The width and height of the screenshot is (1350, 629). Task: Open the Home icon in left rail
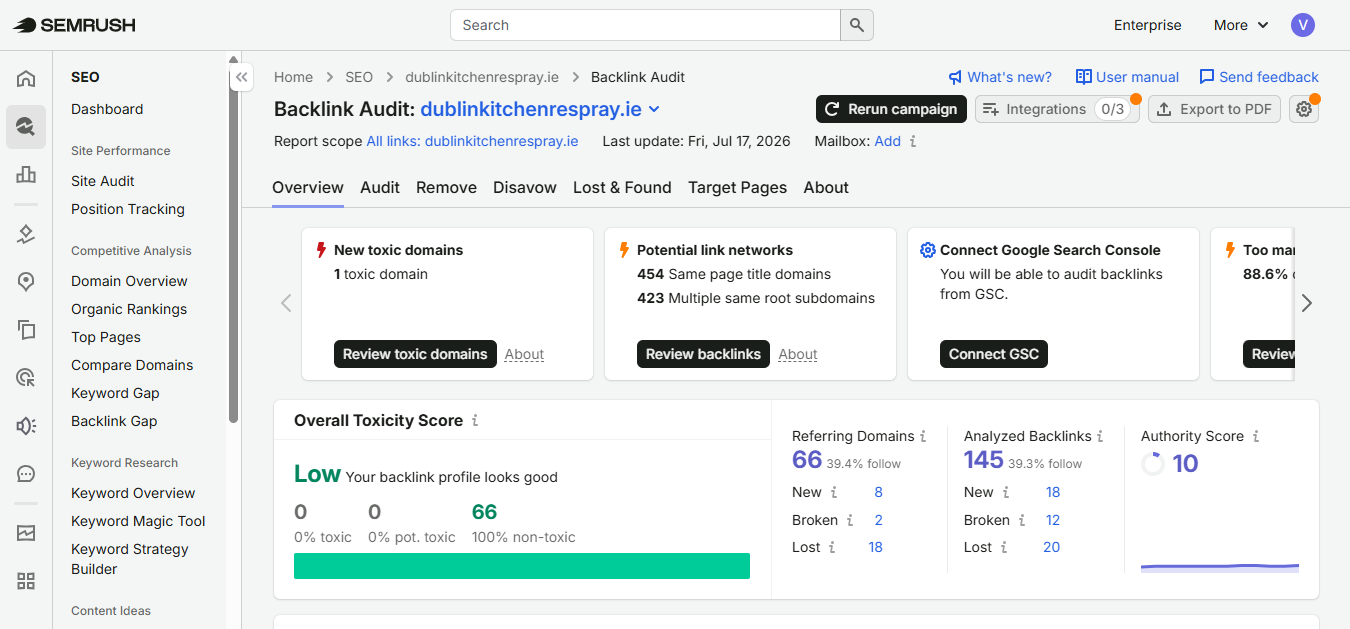click(26, 79)
